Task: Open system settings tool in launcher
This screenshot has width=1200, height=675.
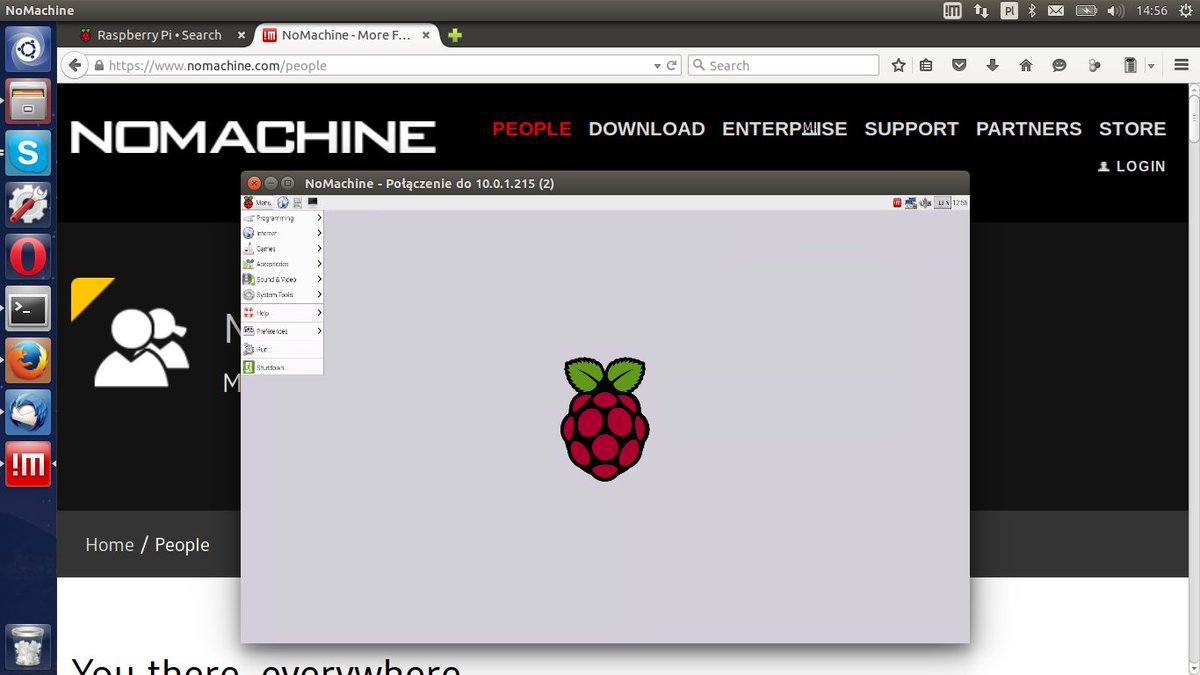Action: coord(28,205)
